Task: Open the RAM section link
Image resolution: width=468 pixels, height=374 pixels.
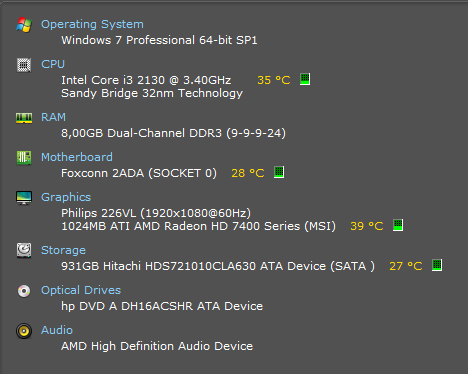Action: tap(53, 117)
